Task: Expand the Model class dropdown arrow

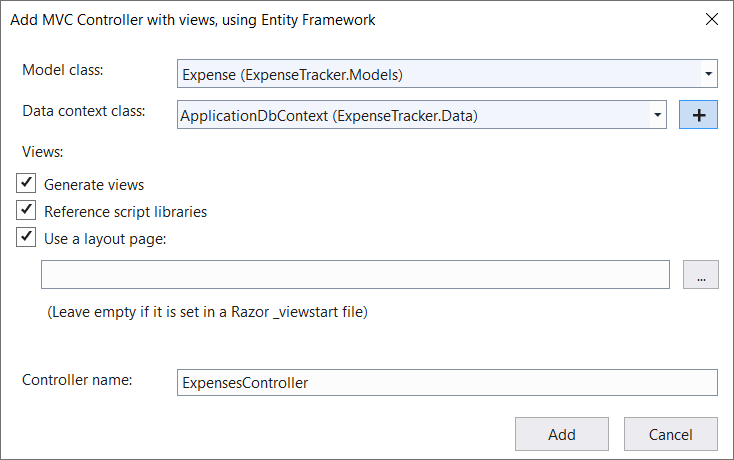Action: tap(708, 74)
